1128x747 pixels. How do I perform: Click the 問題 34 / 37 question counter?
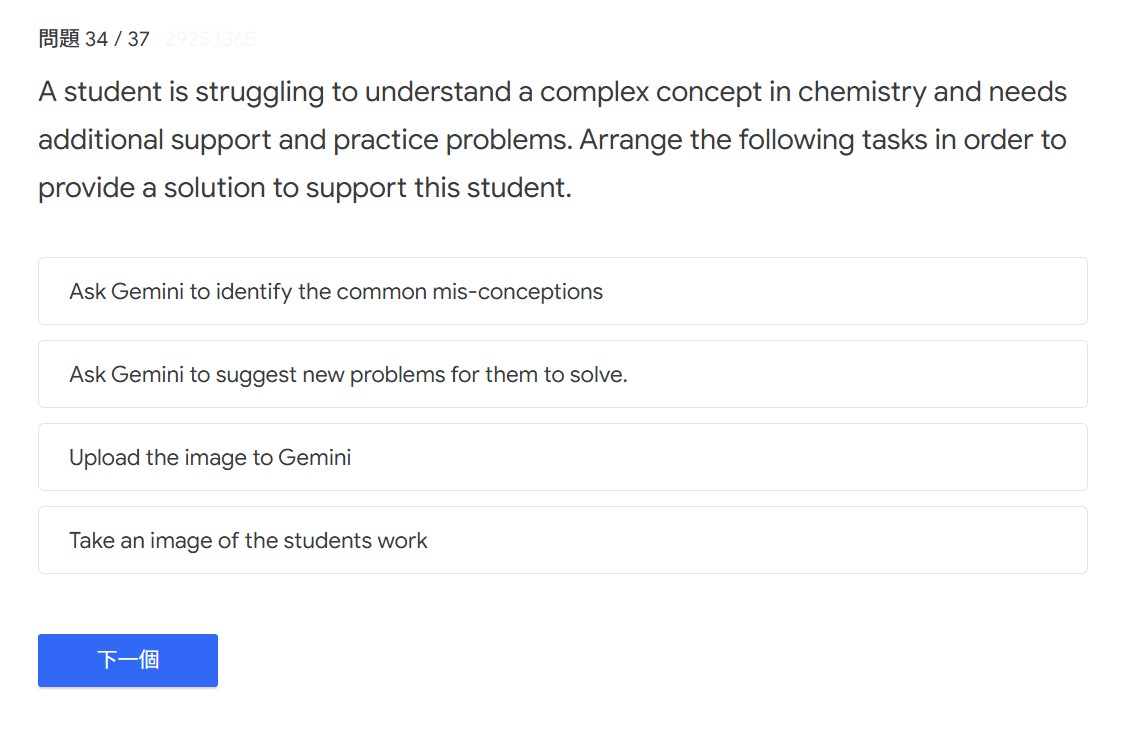(94, 39)
